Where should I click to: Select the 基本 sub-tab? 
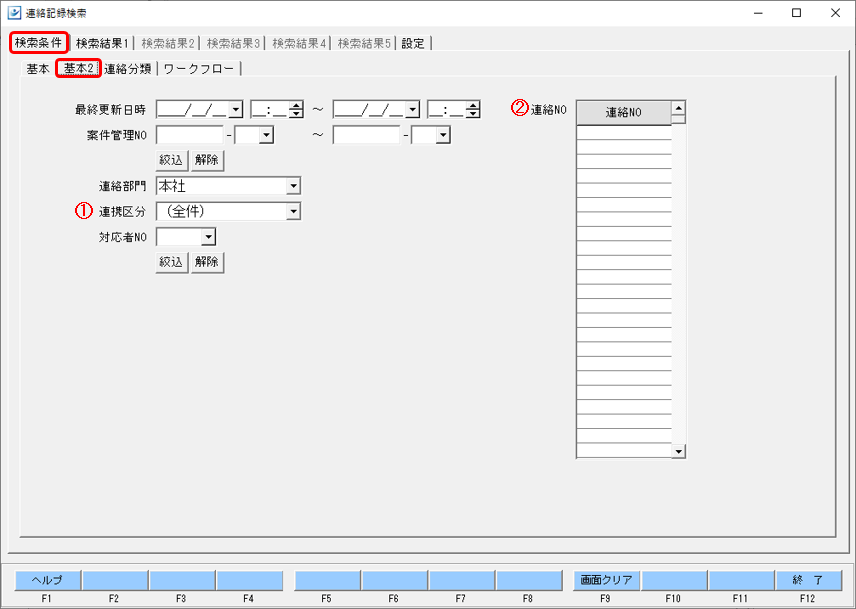(38, 69)
